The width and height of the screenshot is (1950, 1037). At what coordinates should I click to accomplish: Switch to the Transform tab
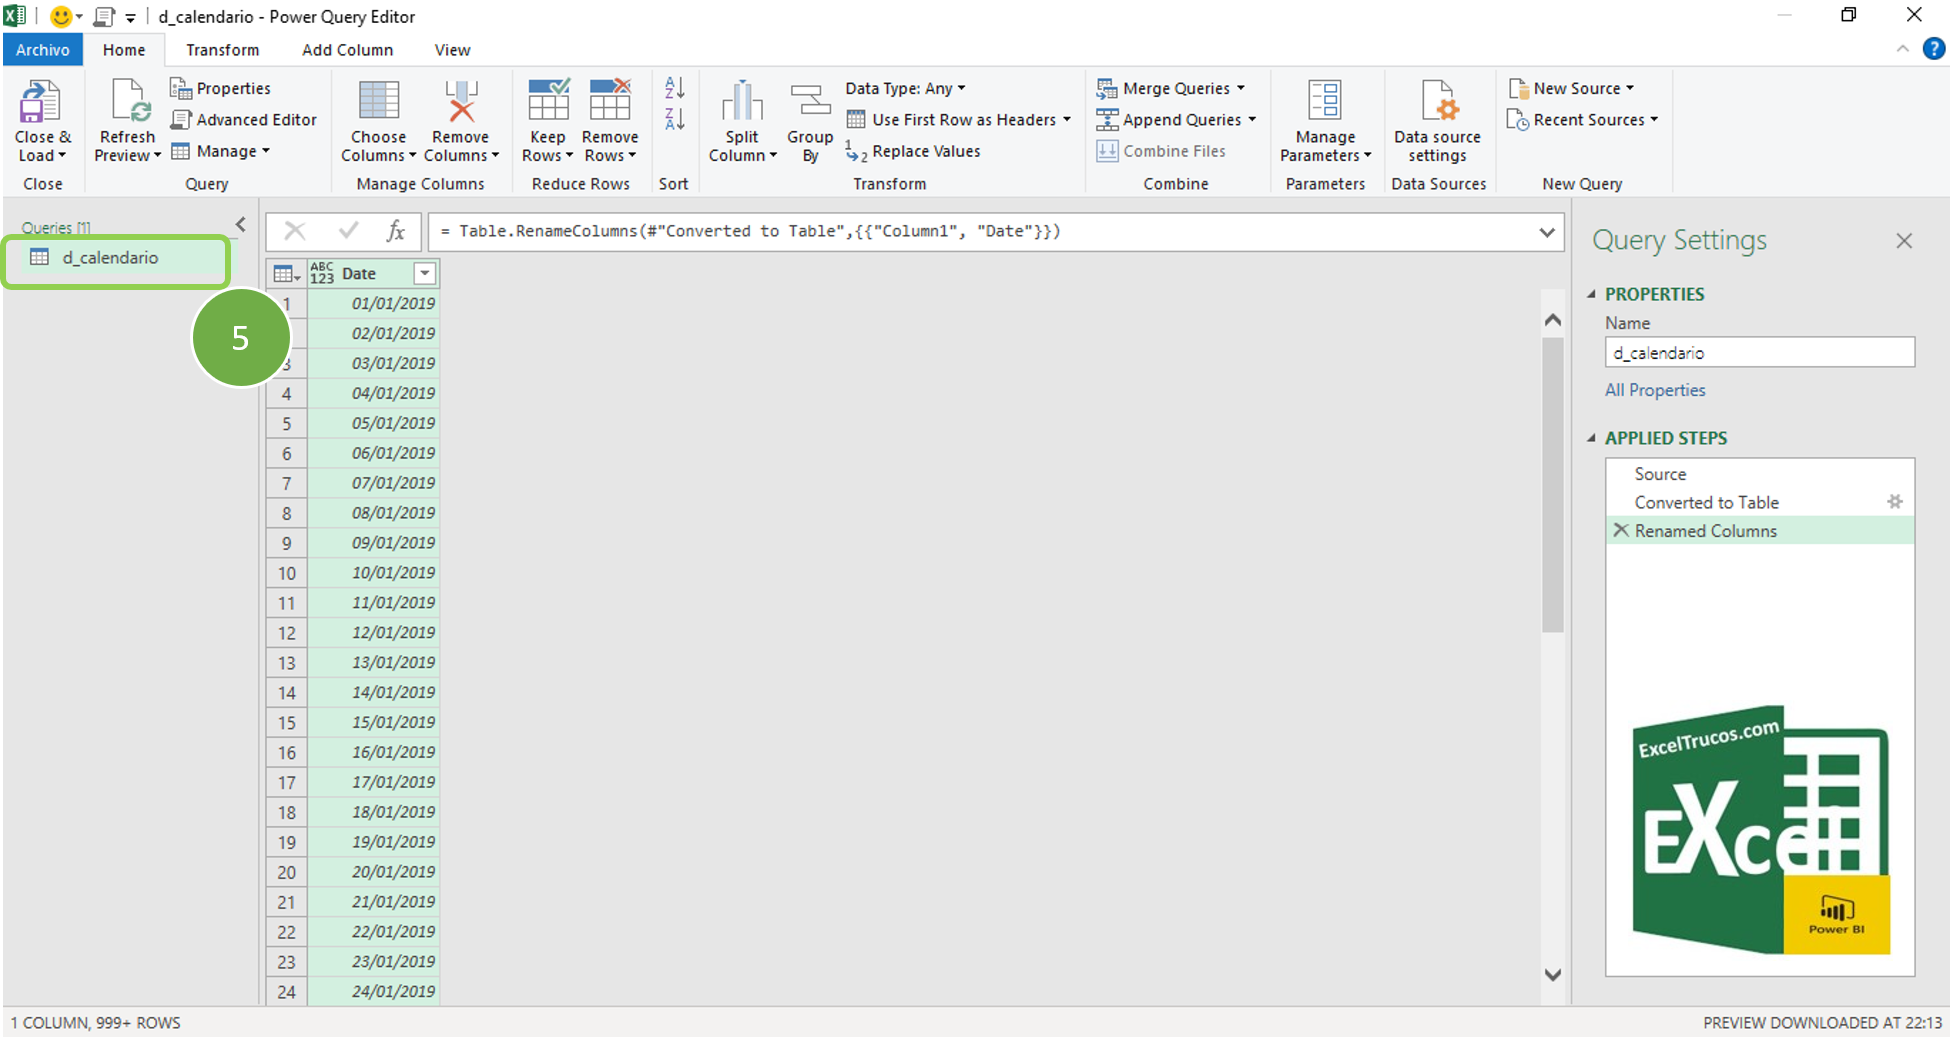[x=222, y=50]
